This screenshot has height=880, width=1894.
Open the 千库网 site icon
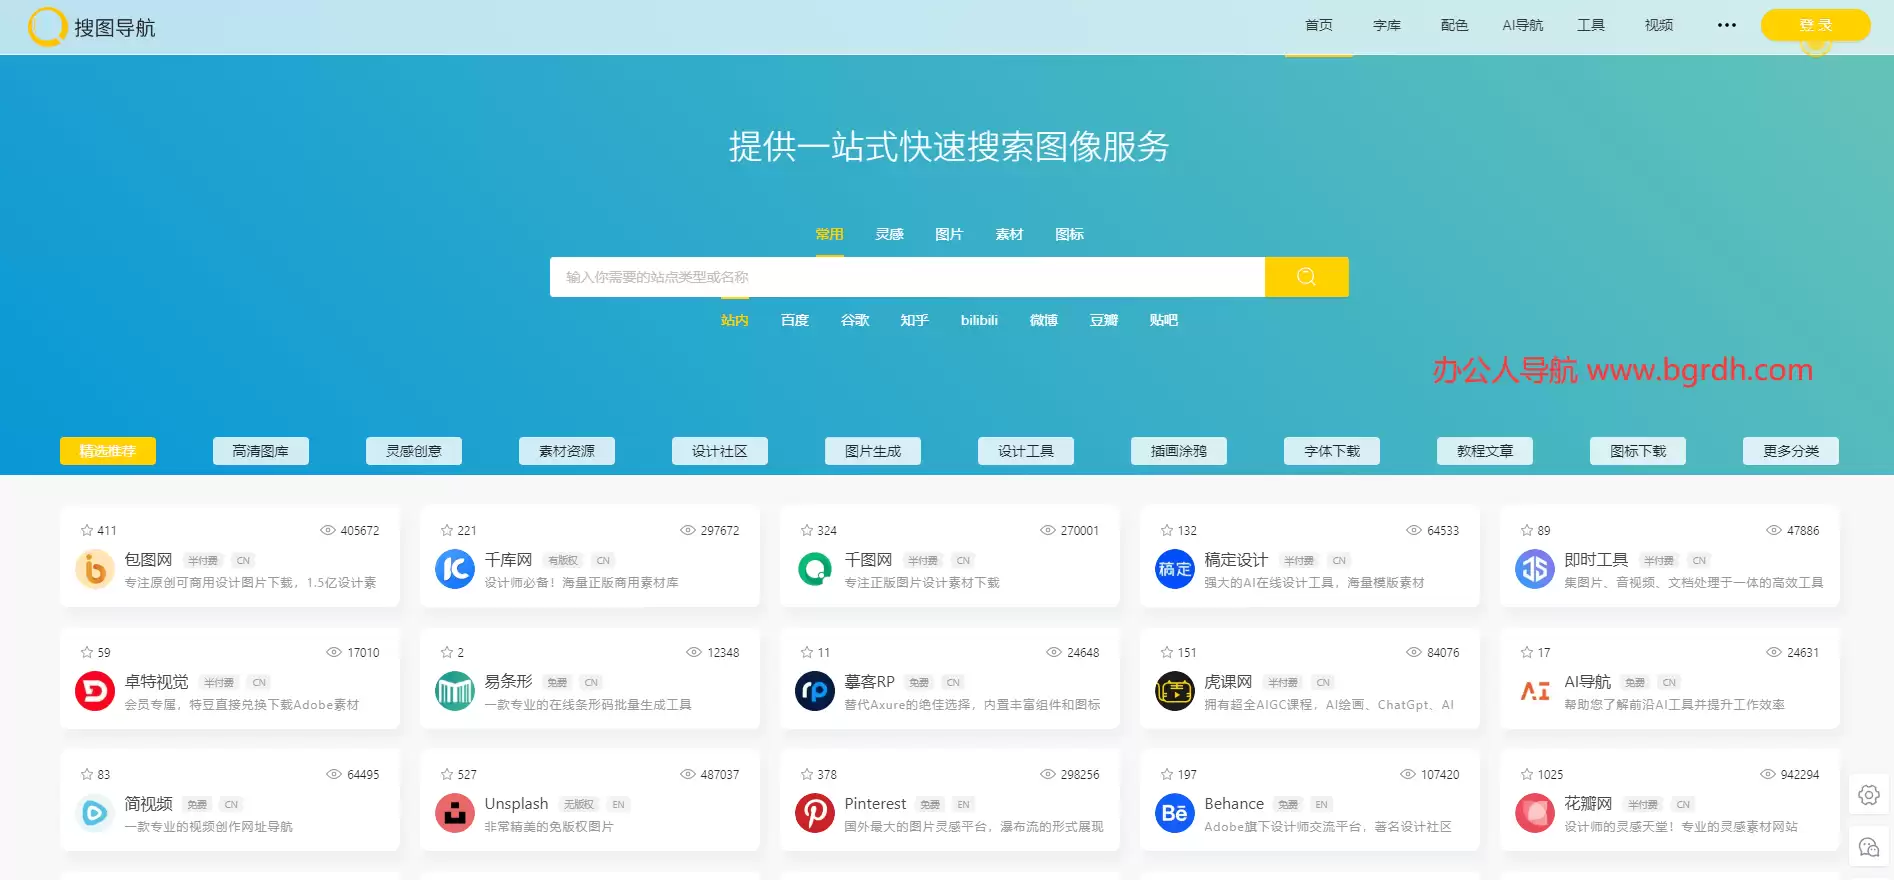[455, 570]
